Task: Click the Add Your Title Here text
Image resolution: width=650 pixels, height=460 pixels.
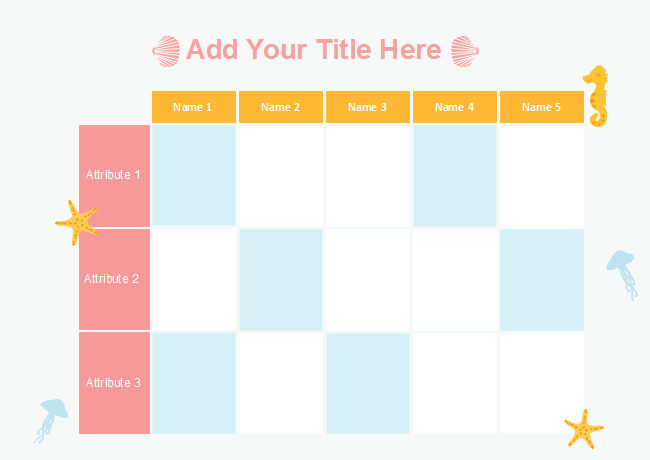Action: [x=313, y=50]
